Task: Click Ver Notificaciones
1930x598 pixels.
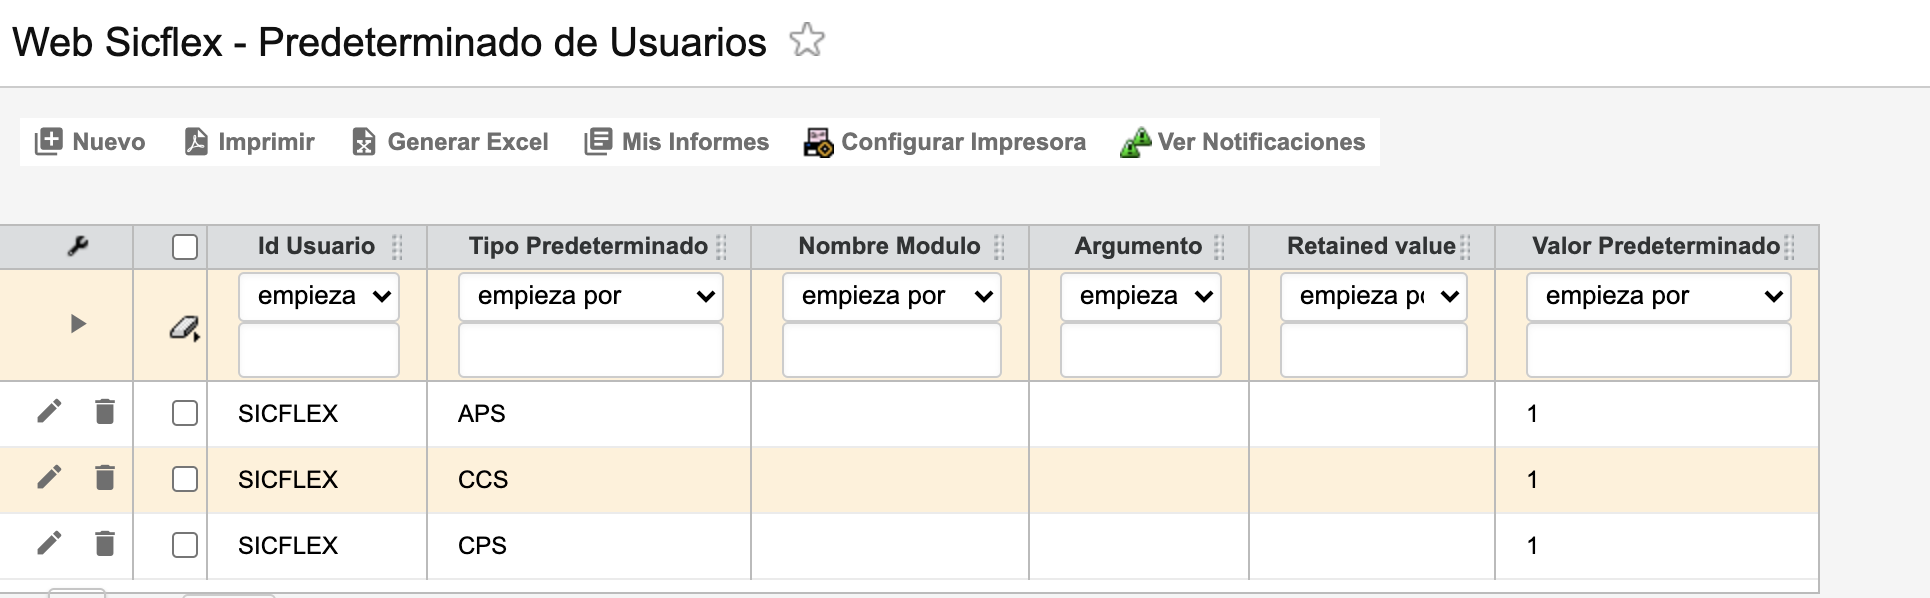Action: 1243,142
